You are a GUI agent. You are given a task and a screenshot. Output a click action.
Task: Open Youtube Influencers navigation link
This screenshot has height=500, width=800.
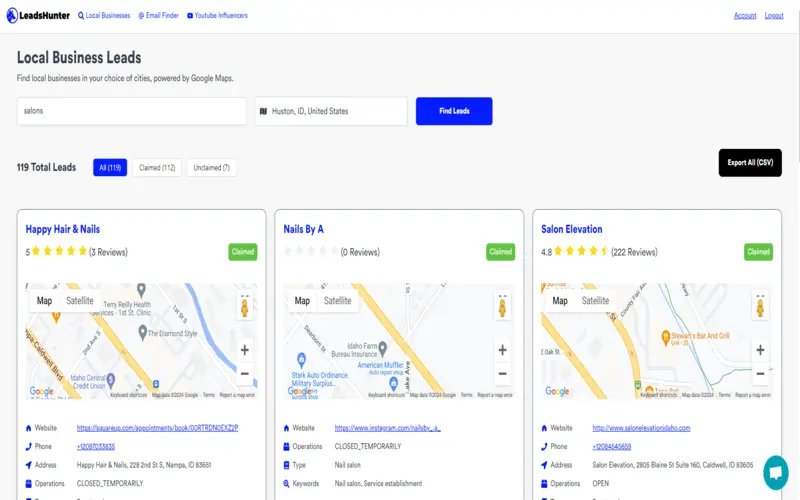[x=217, y=15]
